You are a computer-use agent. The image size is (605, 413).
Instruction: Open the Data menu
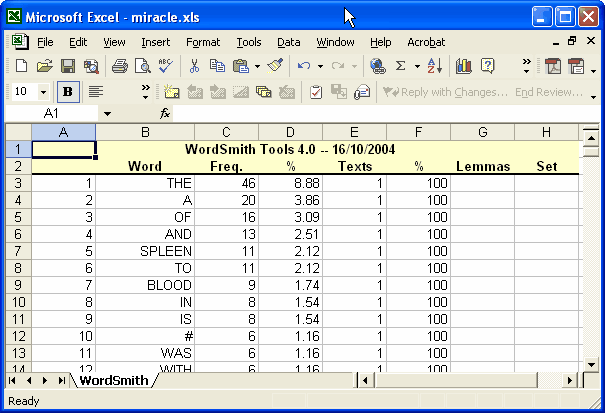[x=289, y=42]
